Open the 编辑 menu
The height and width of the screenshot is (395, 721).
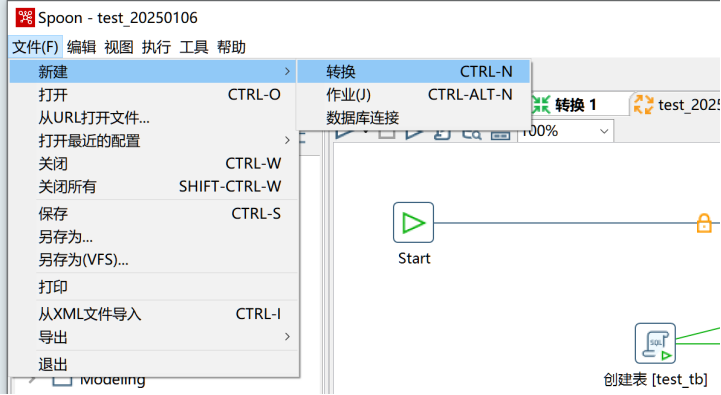pos(81,47)
